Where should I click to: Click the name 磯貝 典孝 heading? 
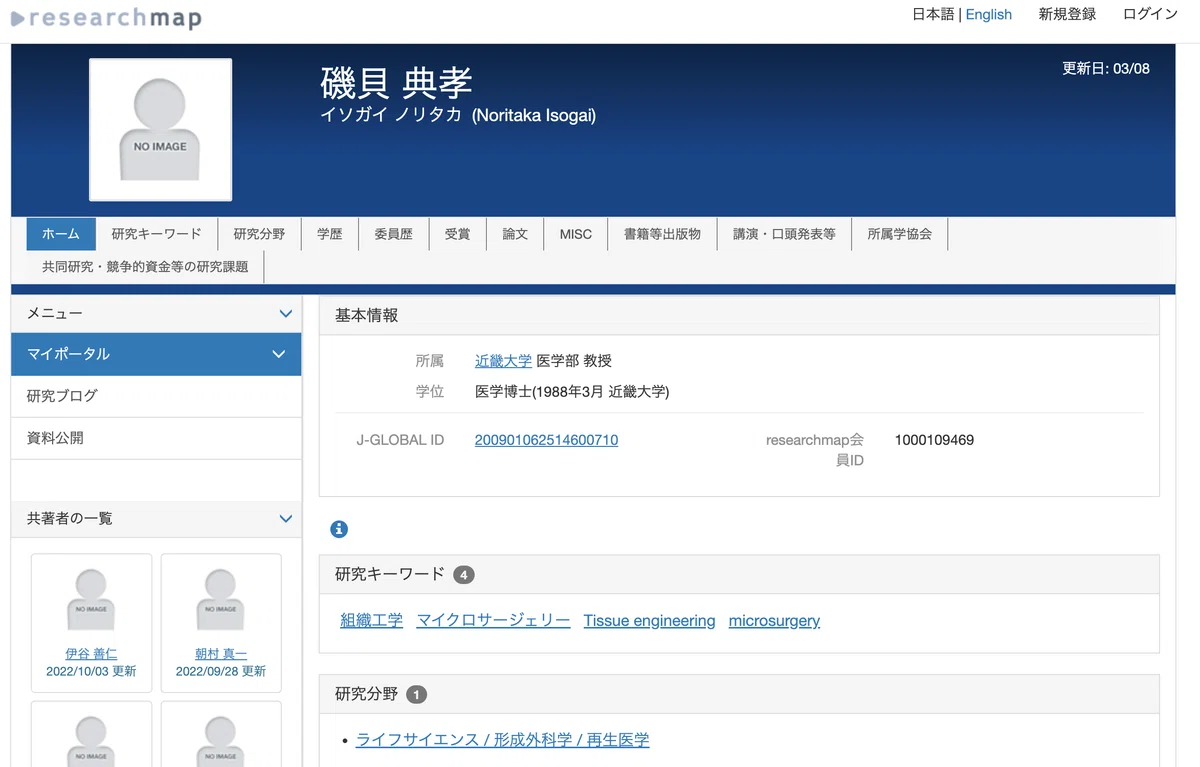396,82
